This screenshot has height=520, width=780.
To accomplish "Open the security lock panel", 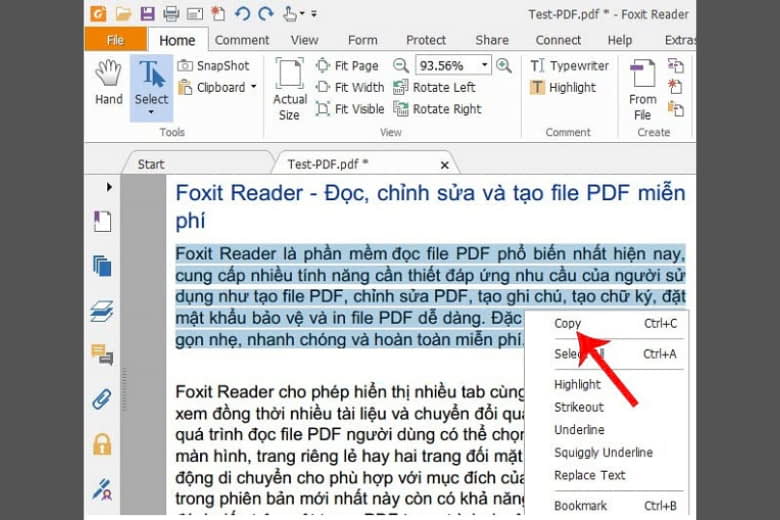I will tap(102, 444).
